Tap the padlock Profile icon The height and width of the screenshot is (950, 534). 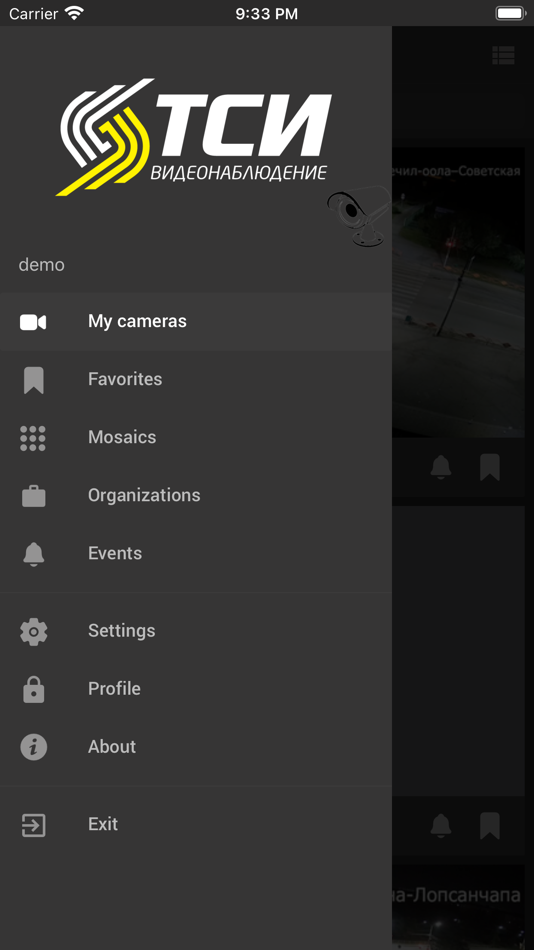33,689
